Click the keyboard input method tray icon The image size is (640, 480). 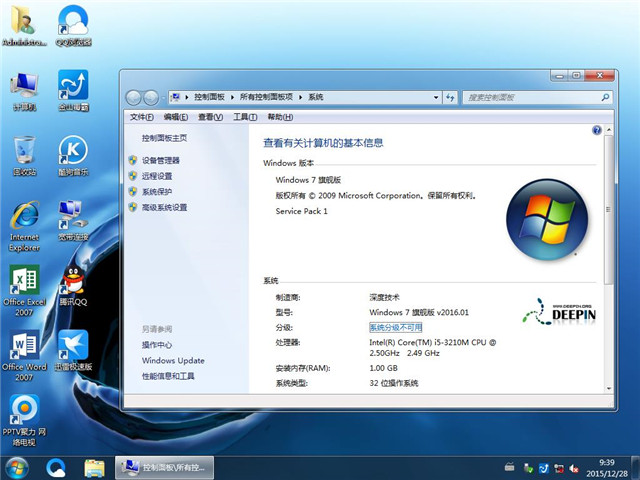(x=509, y=467)
